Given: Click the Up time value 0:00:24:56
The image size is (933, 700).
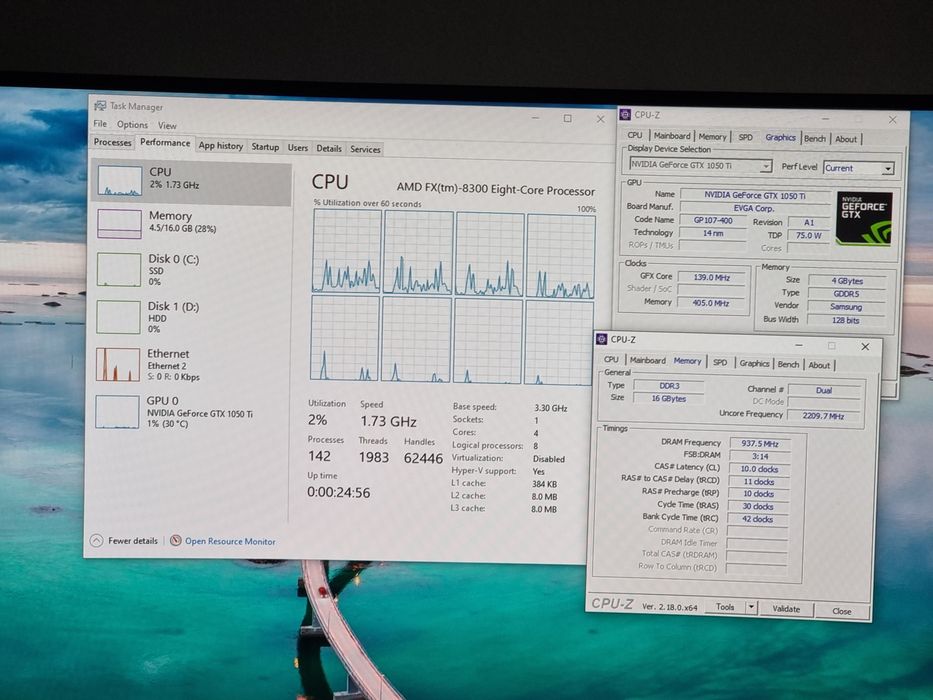Looking at the screenshot, I should click(339, 492).
